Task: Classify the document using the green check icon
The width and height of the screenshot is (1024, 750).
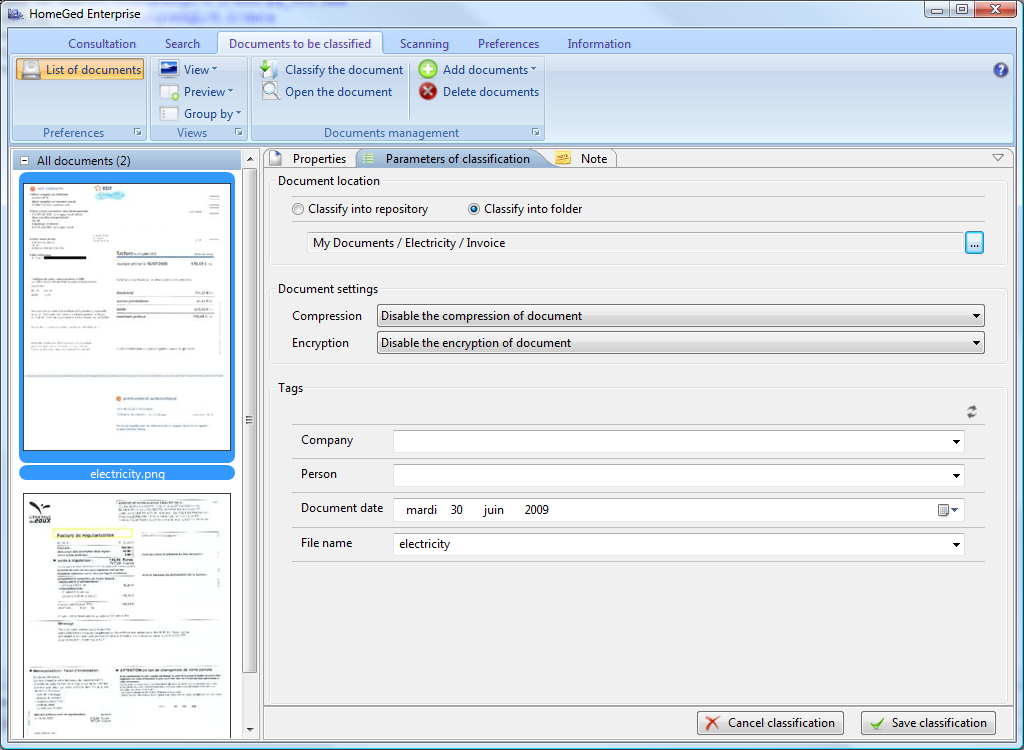Action: pyautogui.click(x=267, y=69)
